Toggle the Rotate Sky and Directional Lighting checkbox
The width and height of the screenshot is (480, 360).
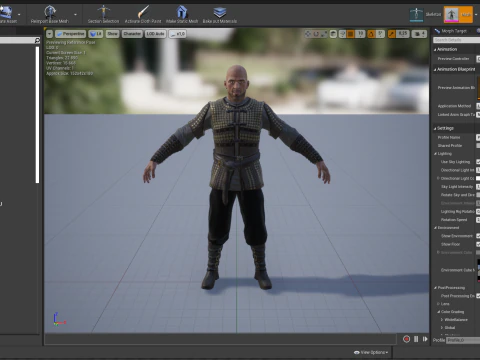pyautogui.click(x=478, y=195)
